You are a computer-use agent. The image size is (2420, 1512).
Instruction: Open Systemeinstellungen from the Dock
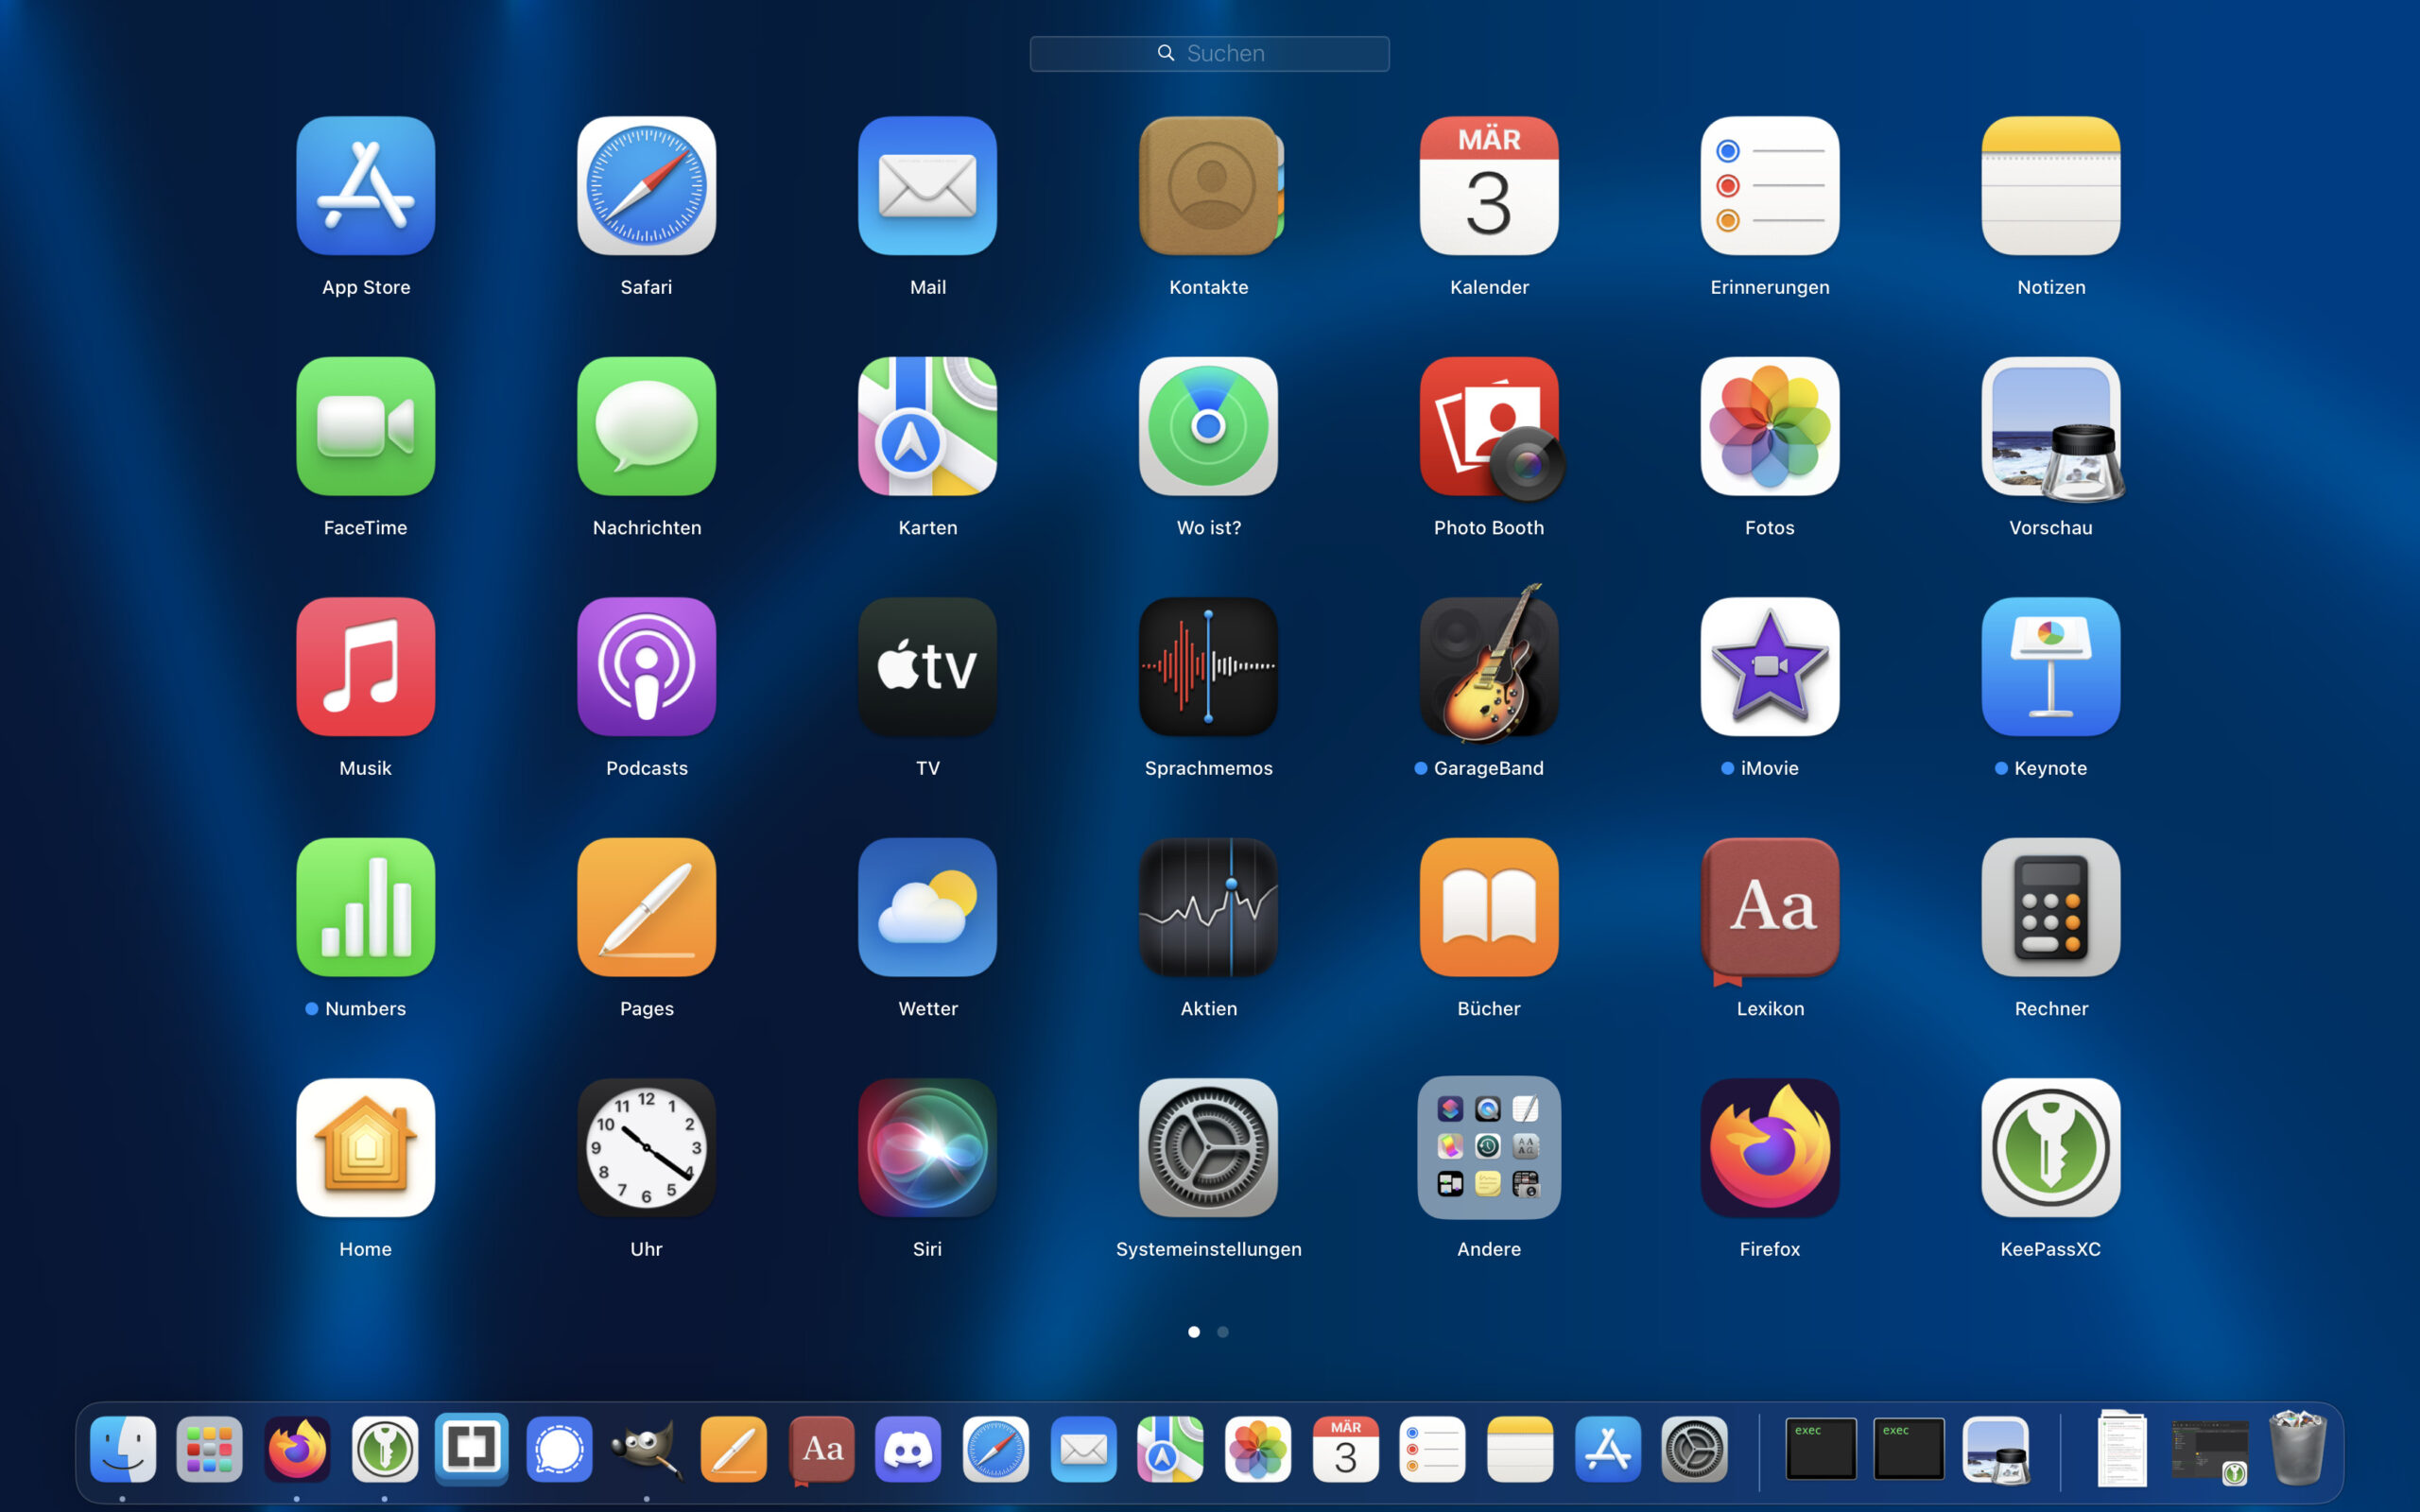pos(1694,1449)
